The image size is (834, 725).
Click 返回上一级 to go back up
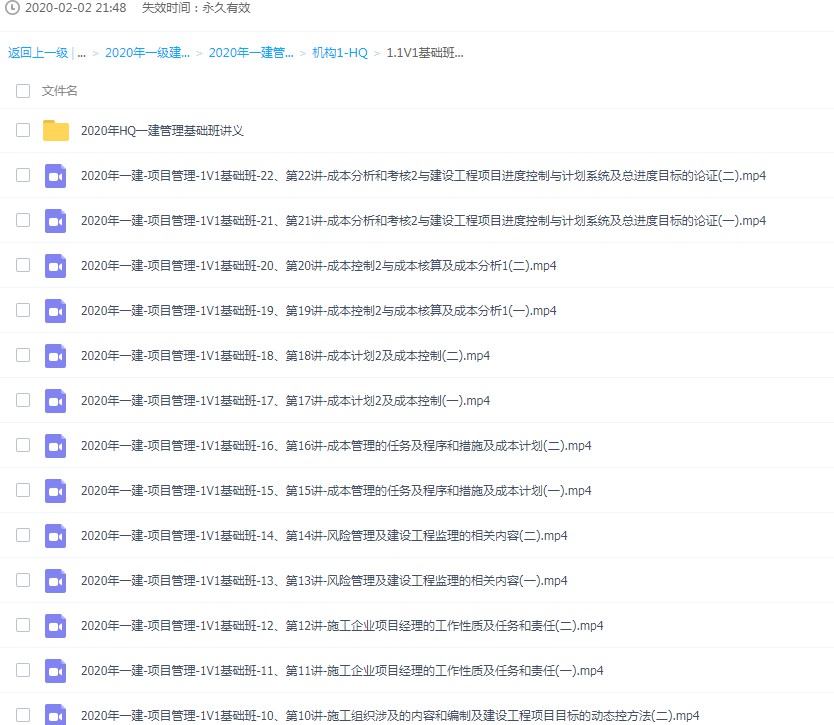[x=38, y=53]
